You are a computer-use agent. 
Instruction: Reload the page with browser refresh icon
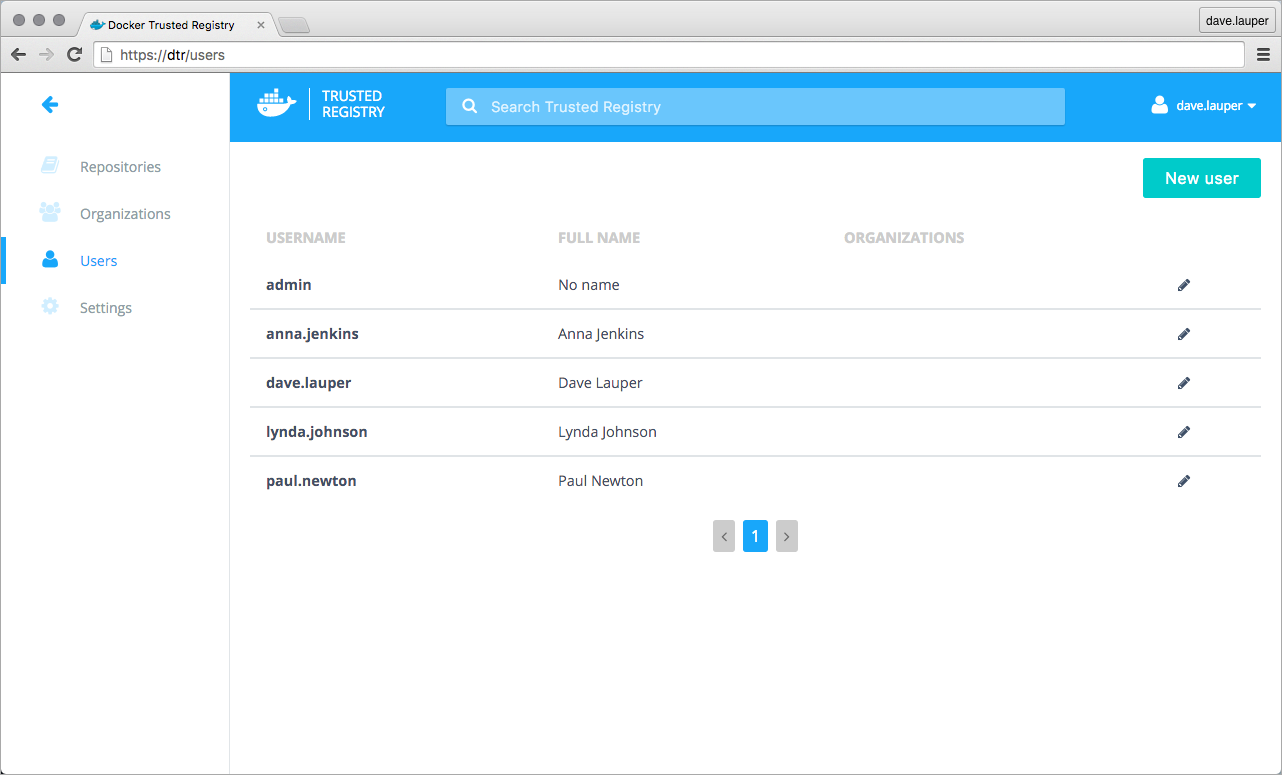[74, 55]
